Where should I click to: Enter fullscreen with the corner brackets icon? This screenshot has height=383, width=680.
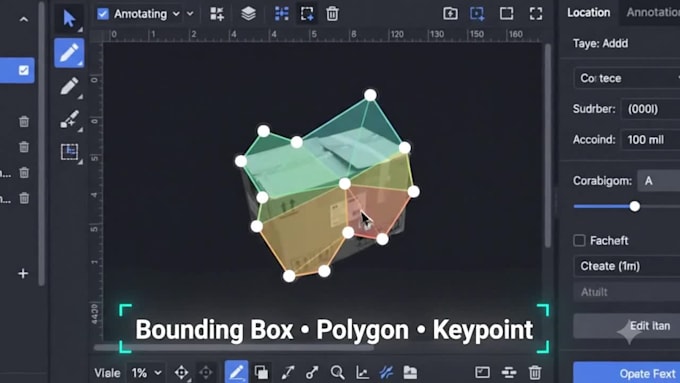point(536,13)
